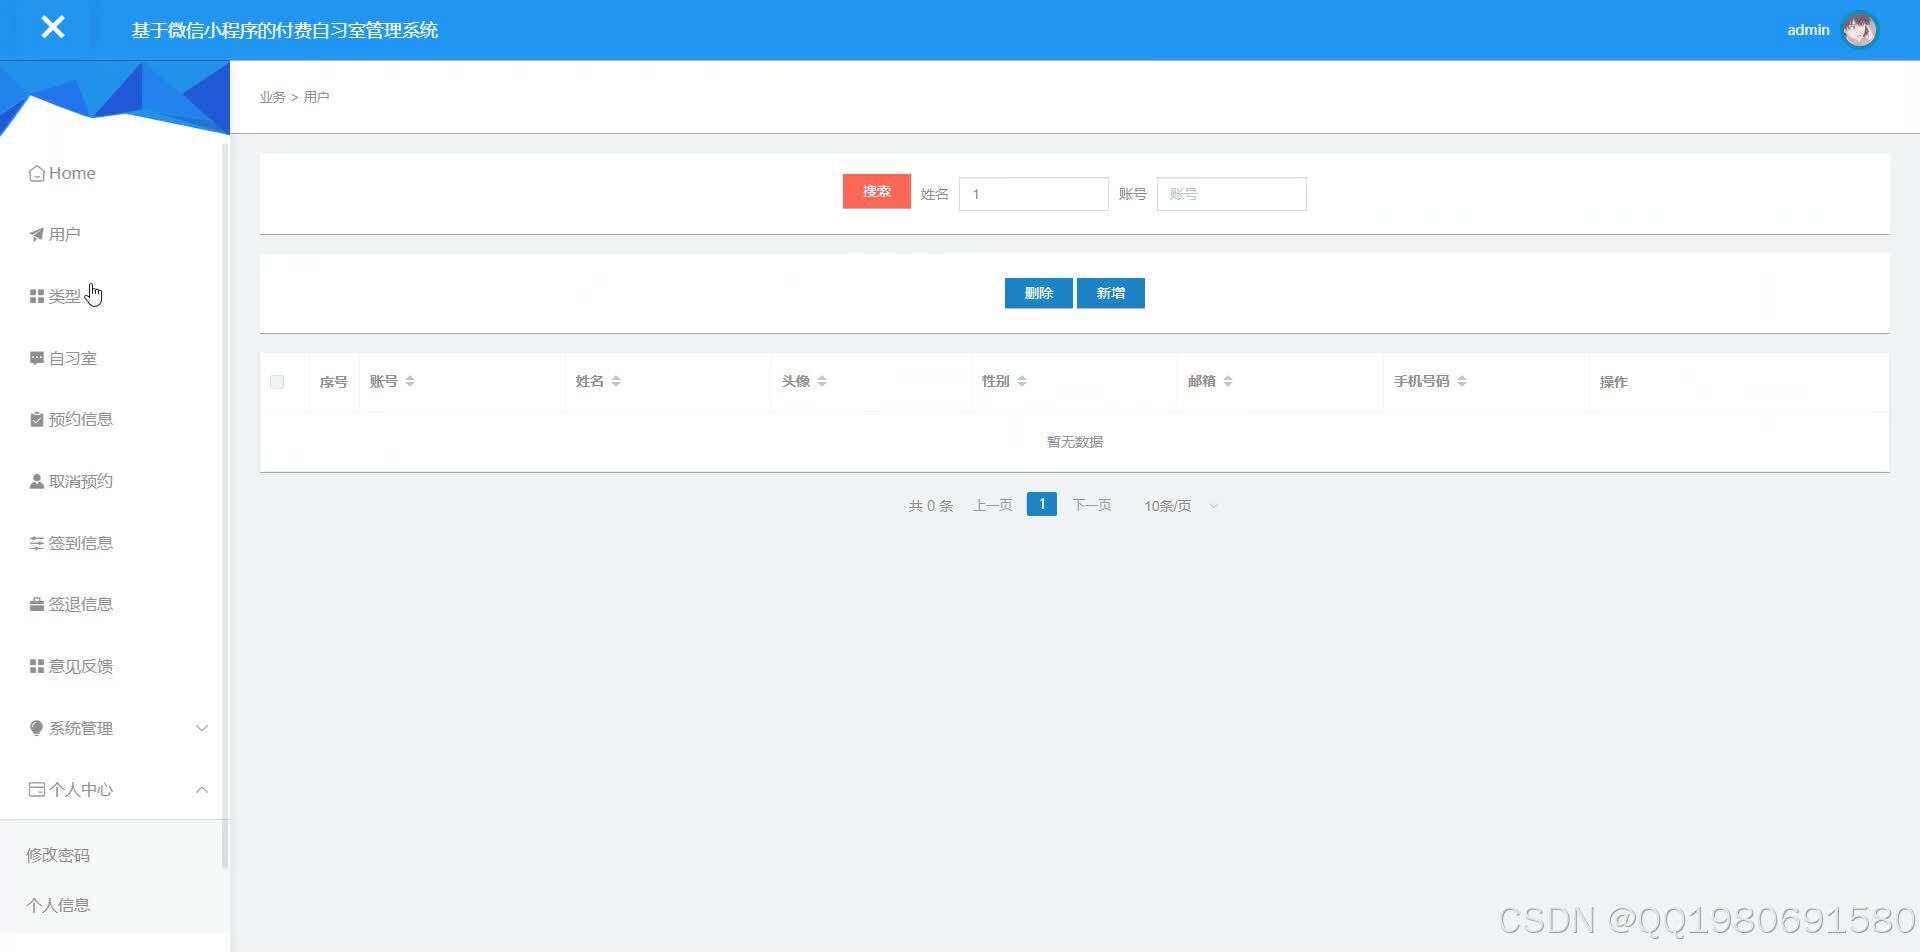The height and width of the screenshot is (952, 1920).
Task: Click the system title in the header
Action: (x=285, y=30)
